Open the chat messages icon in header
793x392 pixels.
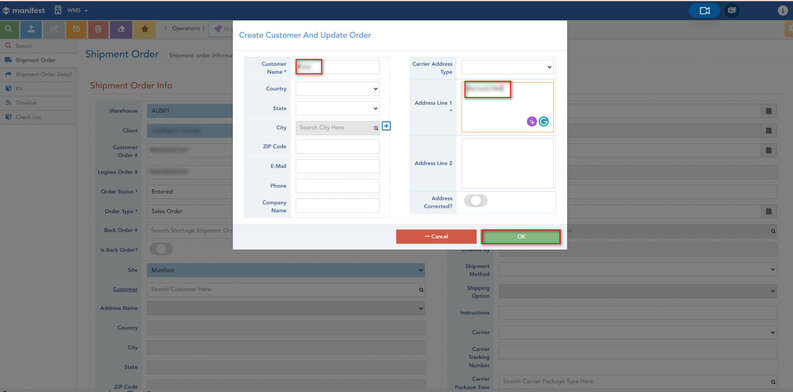click(731, 11)
